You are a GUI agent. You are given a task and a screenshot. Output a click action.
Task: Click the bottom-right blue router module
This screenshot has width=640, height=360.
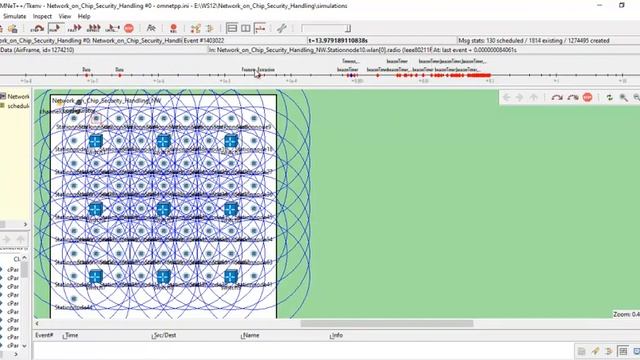(231, 276)
